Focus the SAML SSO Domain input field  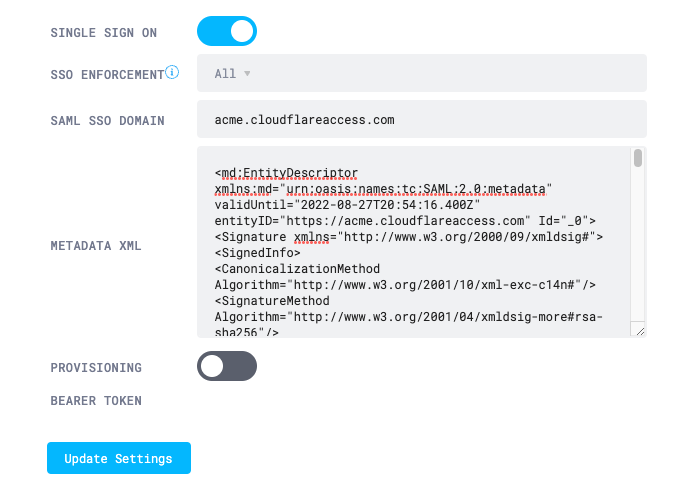pos(421,120)
